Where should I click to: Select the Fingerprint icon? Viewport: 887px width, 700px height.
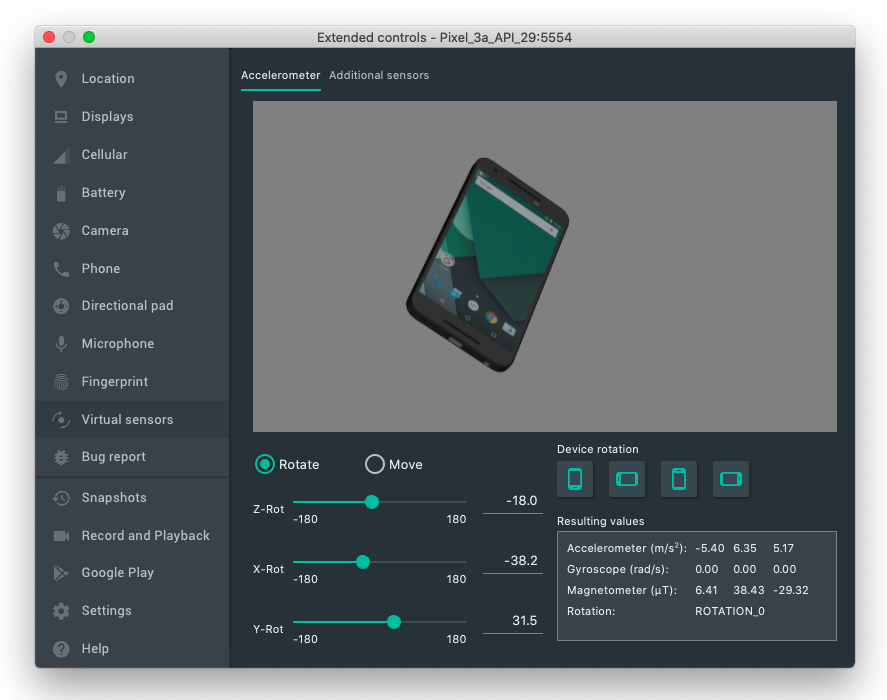click(61, 382)
